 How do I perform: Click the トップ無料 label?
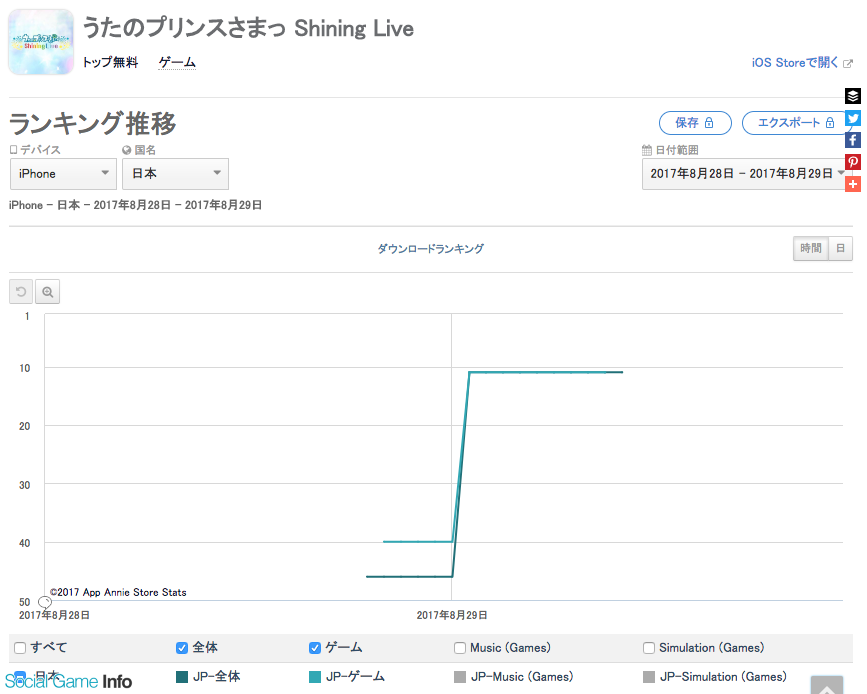click(x=110, y=62)
